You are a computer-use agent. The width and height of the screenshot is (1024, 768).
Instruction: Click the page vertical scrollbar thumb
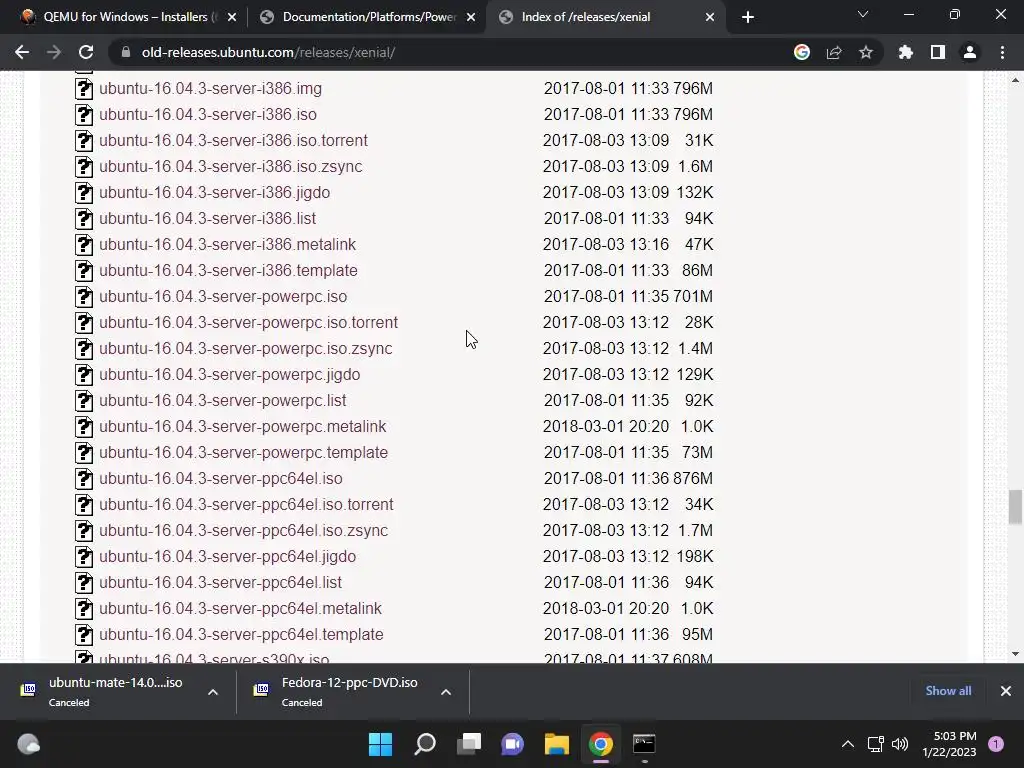click(1015, 506)
